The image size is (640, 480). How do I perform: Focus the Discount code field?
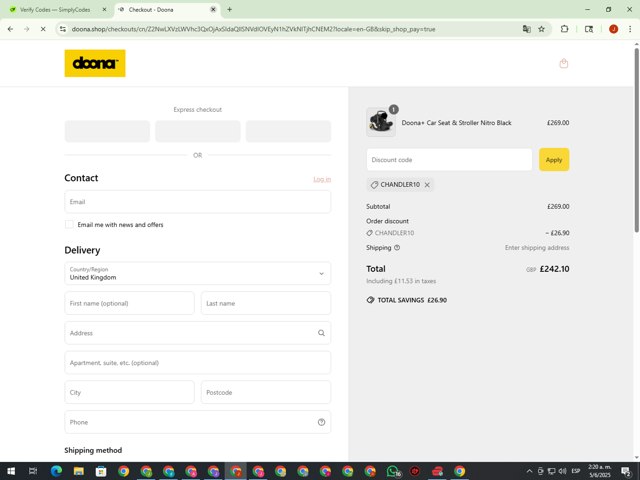[449, 160]
